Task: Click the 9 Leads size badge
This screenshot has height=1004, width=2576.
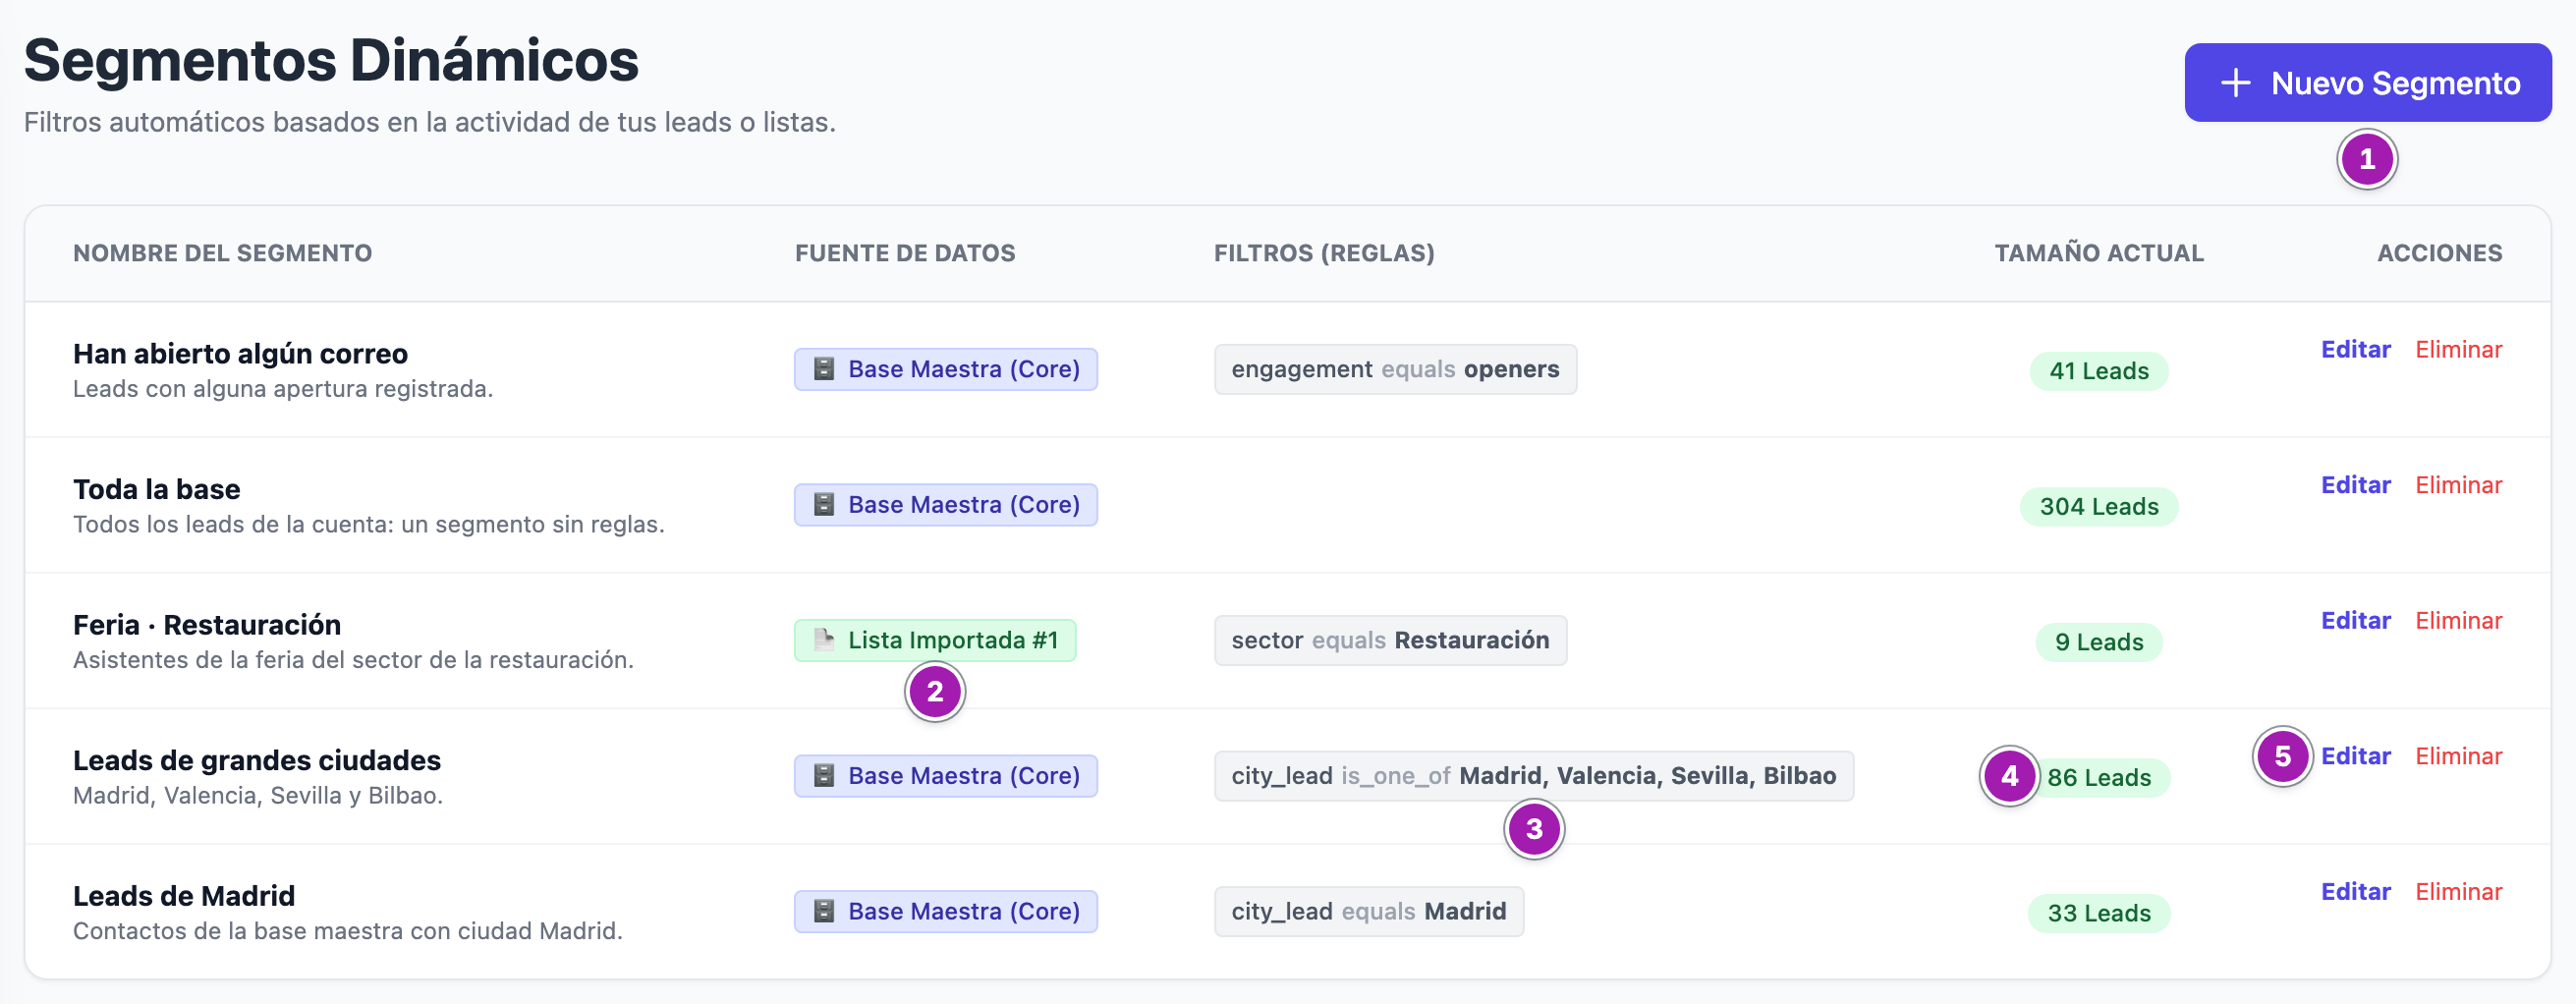Action: [x=2098, y=642]
